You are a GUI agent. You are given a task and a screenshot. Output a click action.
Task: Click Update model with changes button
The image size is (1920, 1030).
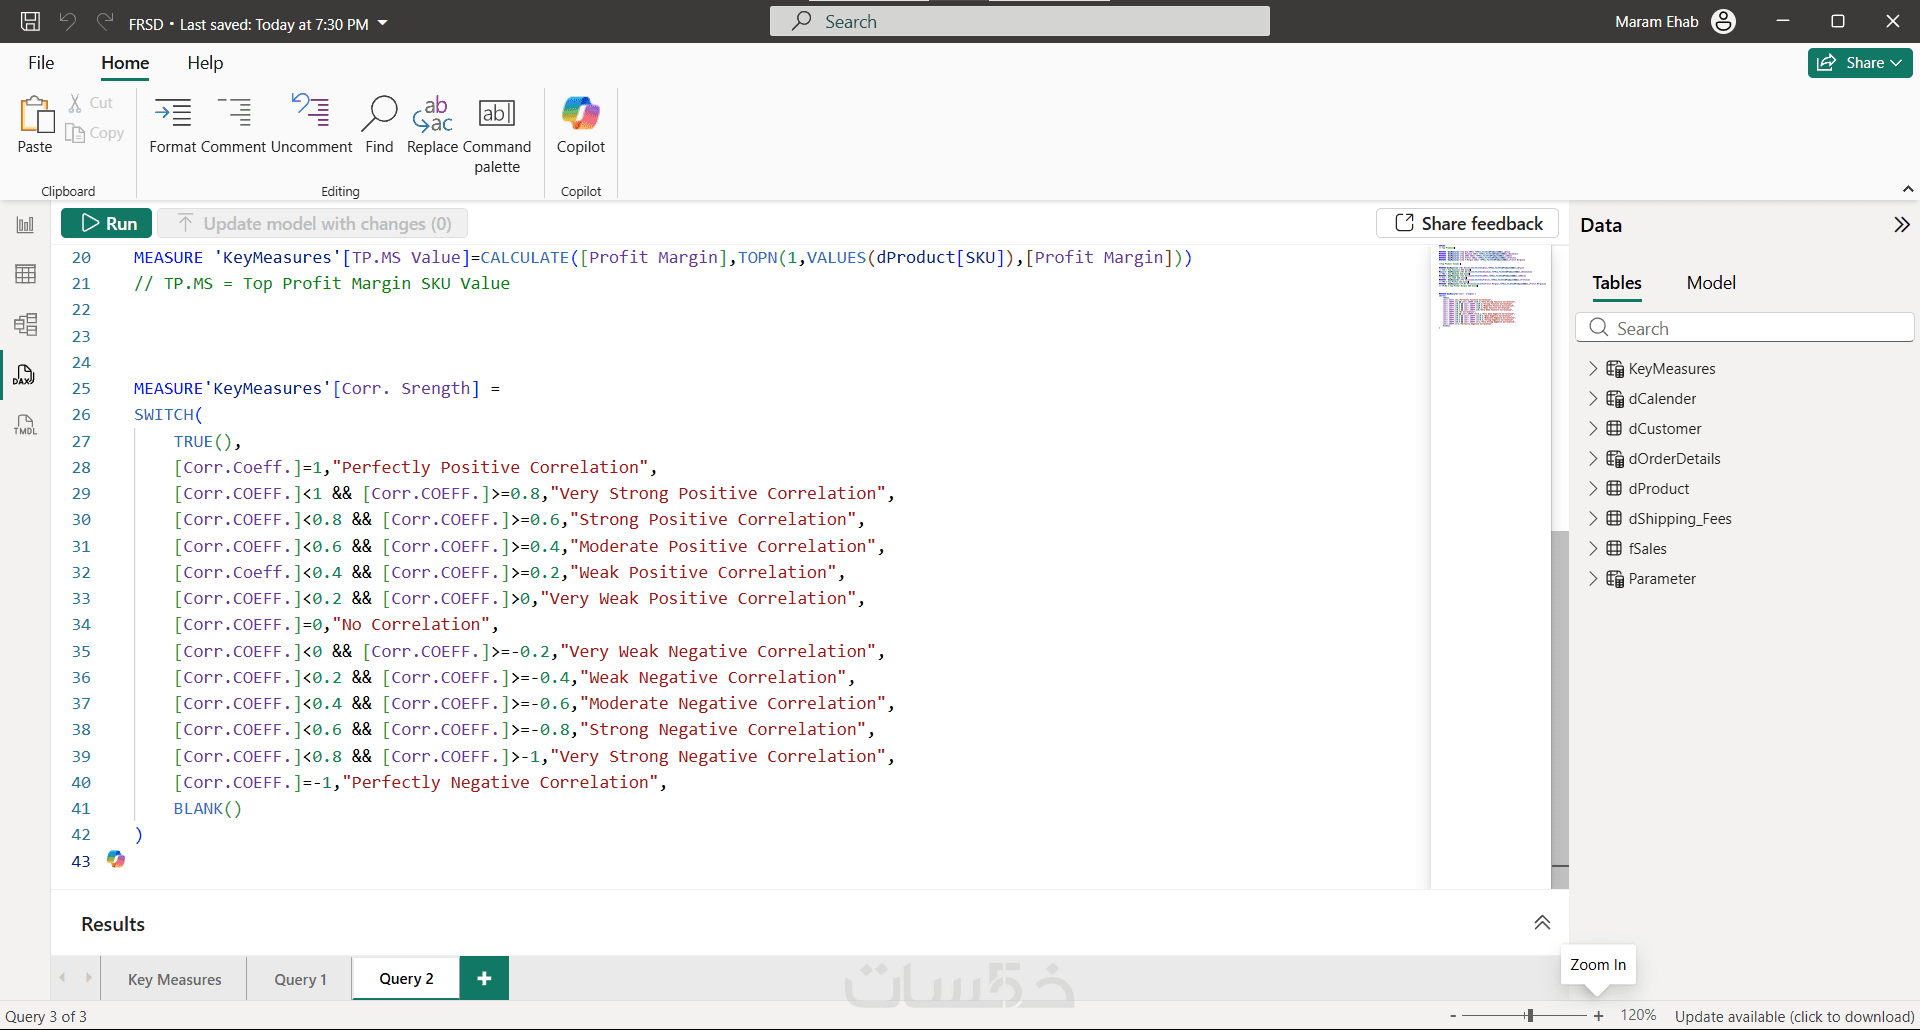(x=313, y=223)
